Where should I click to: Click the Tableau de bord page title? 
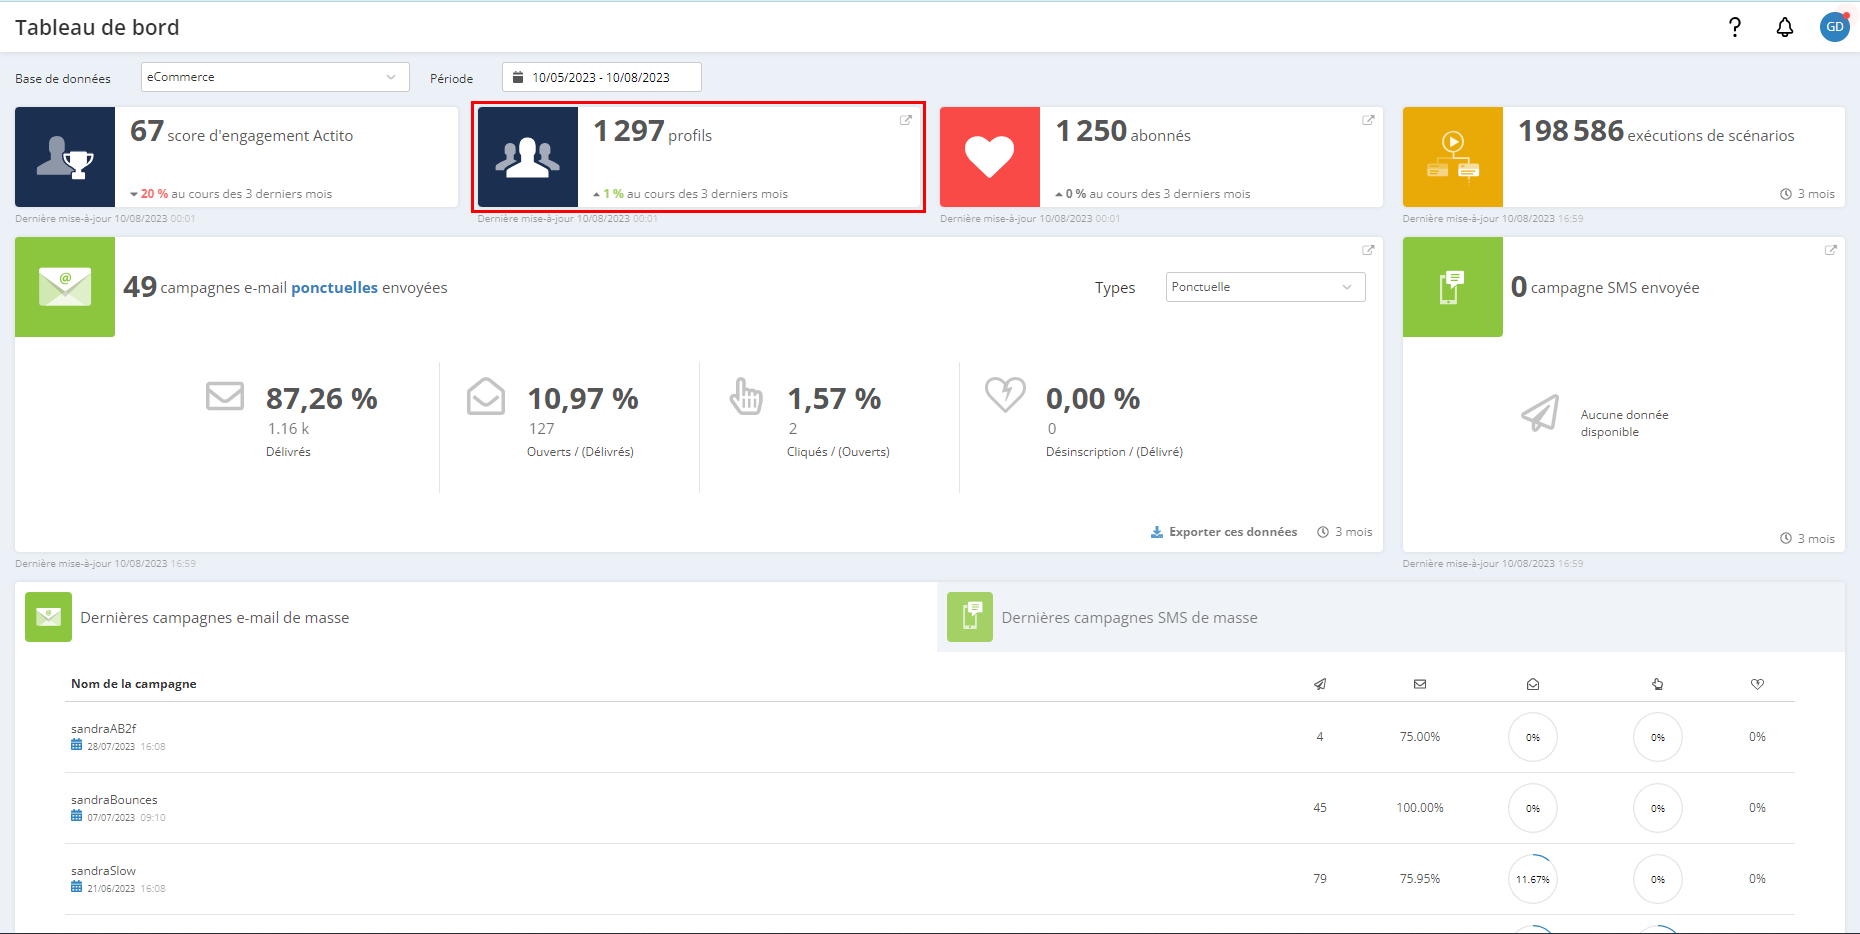(x=97, y=27)
